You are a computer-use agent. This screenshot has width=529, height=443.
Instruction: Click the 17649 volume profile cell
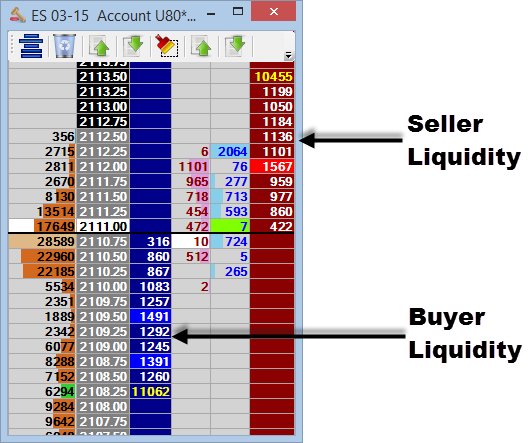(42, 226)
